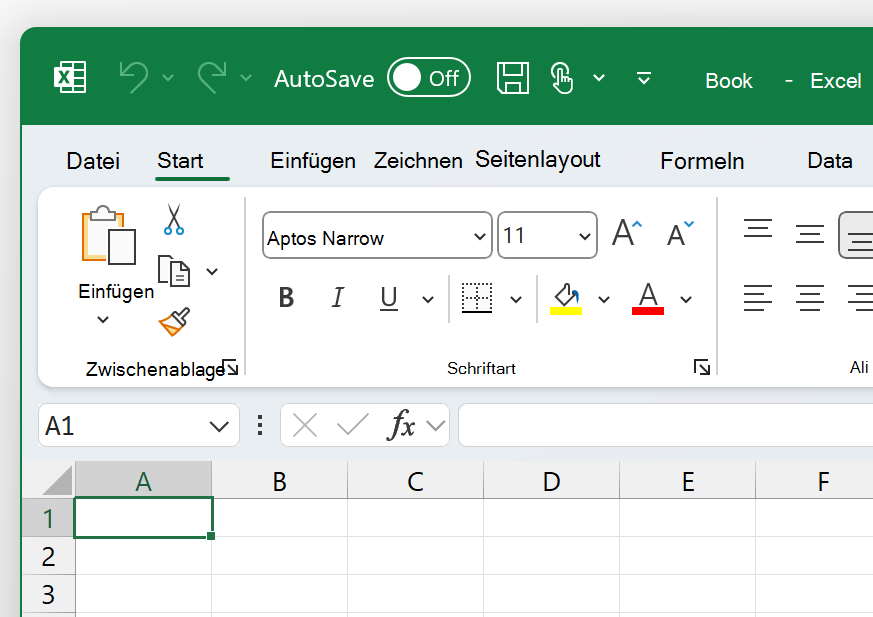Open the fill color palette dropdown
This screenshot has height=617, width=873.
pos(604,300)
